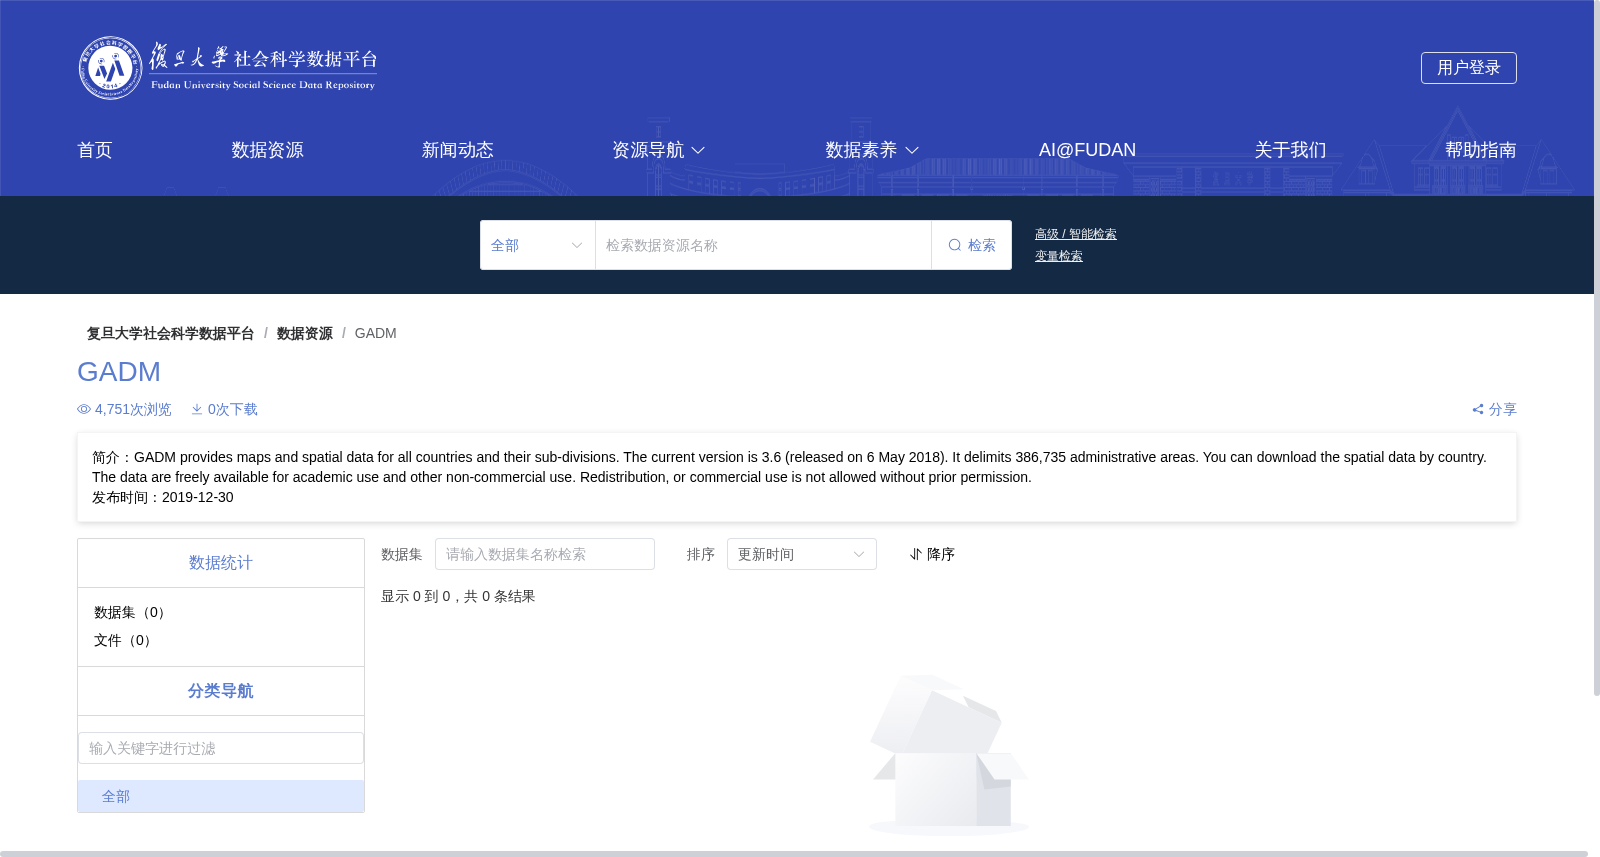Open the 高级 / 智能检索 link
The image size is (1600, 857).
click(1076, 234)
